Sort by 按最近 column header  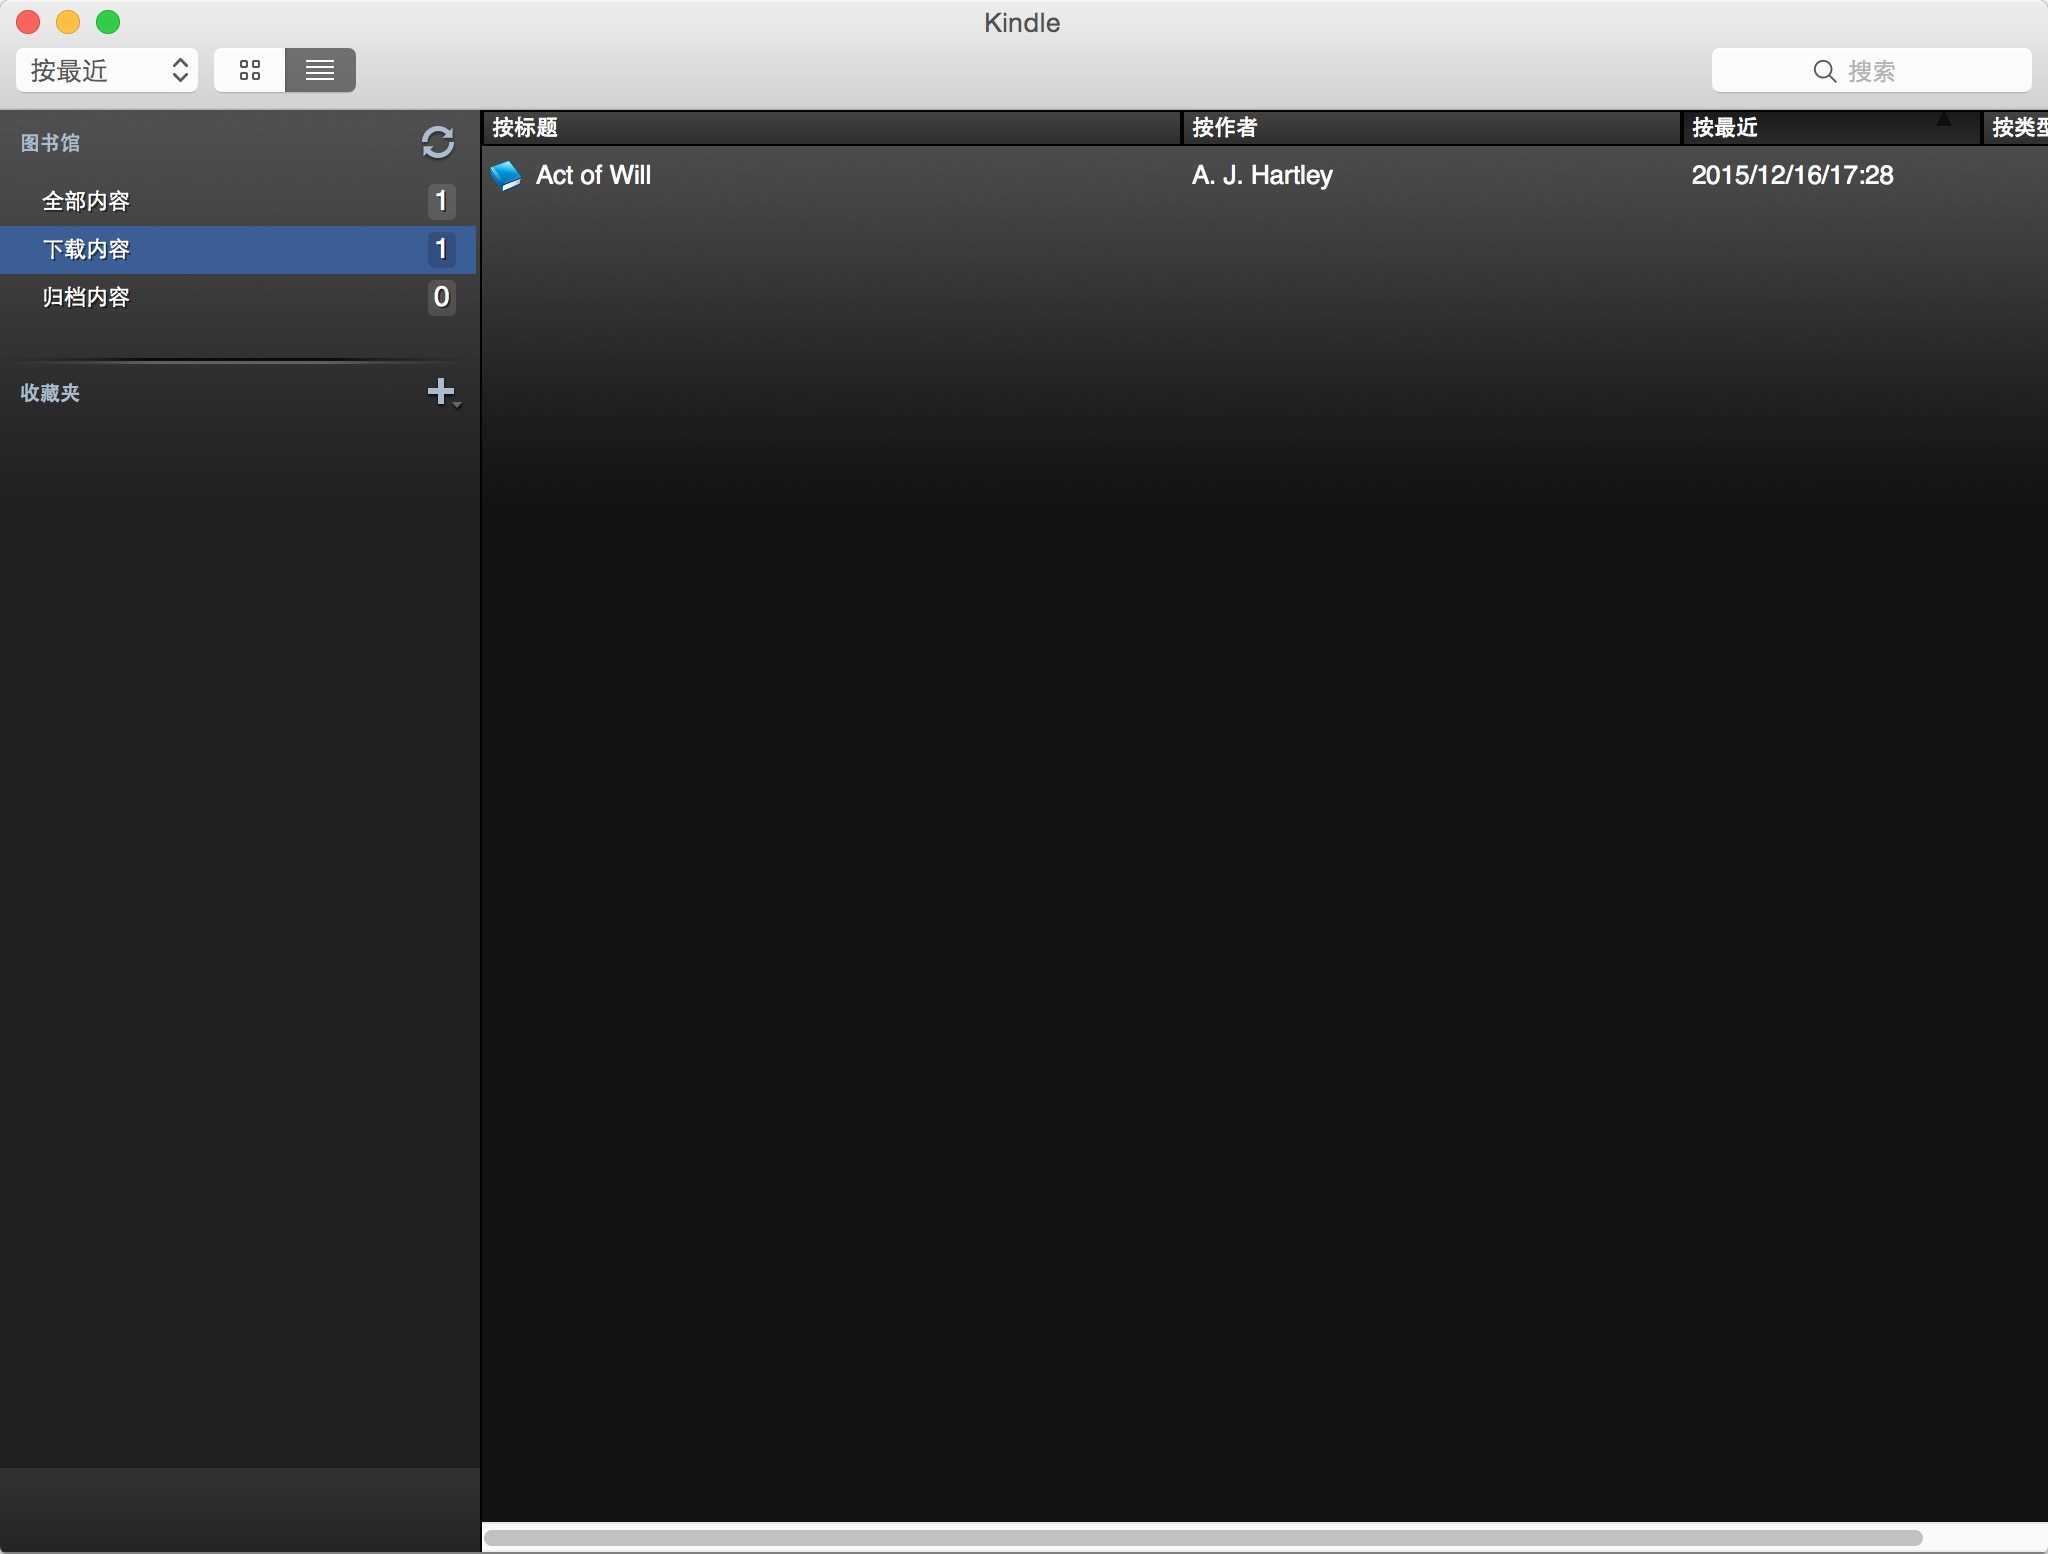1831,127
